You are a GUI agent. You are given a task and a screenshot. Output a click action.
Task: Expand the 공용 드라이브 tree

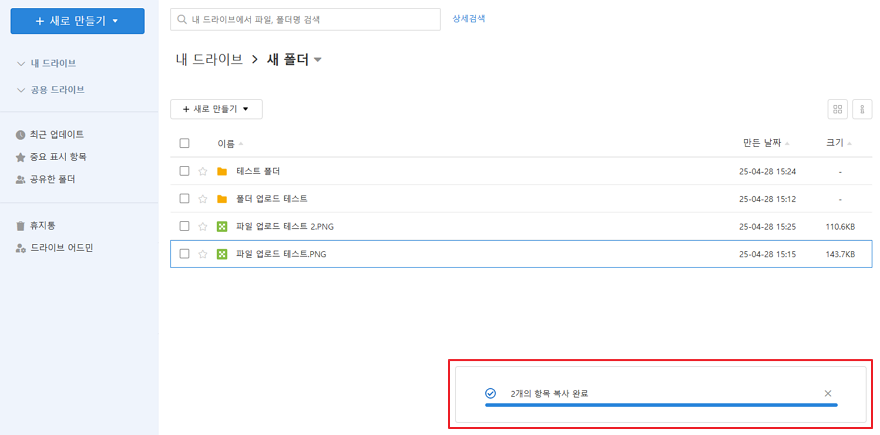click(21, 90)
